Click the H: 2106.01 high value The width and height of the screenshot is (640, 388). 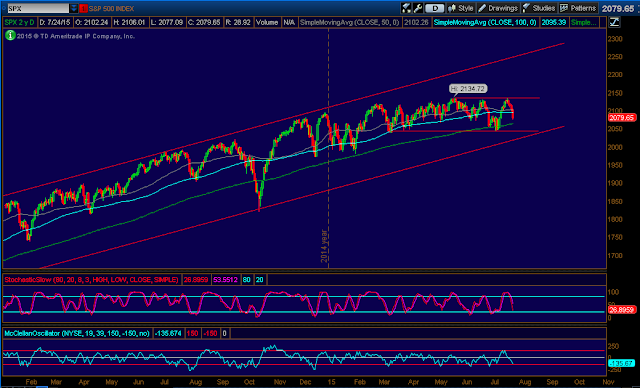point(129,22)
